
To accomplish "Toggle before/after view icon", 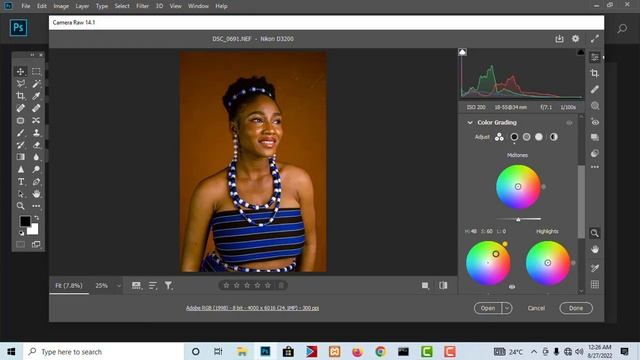I will 443,286.
